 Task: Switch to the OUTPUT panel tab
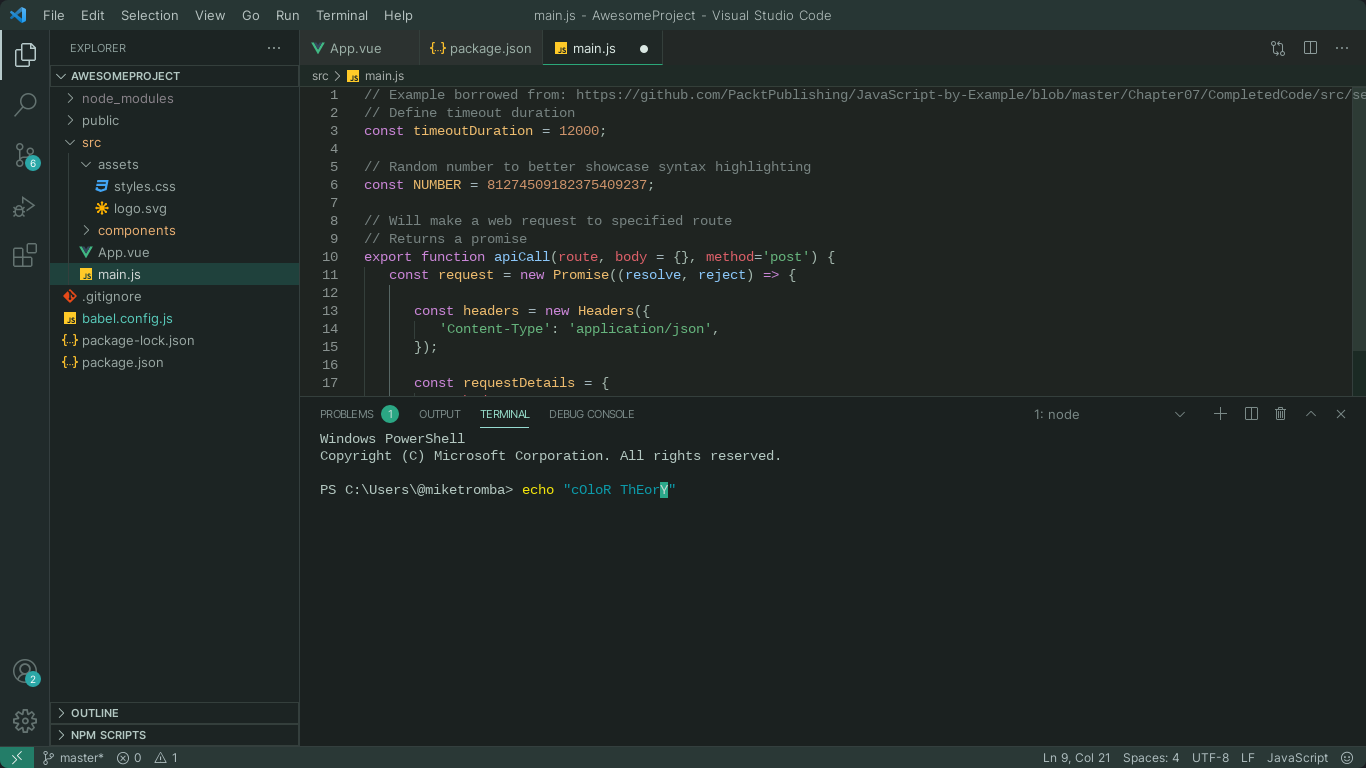point(440,414)
